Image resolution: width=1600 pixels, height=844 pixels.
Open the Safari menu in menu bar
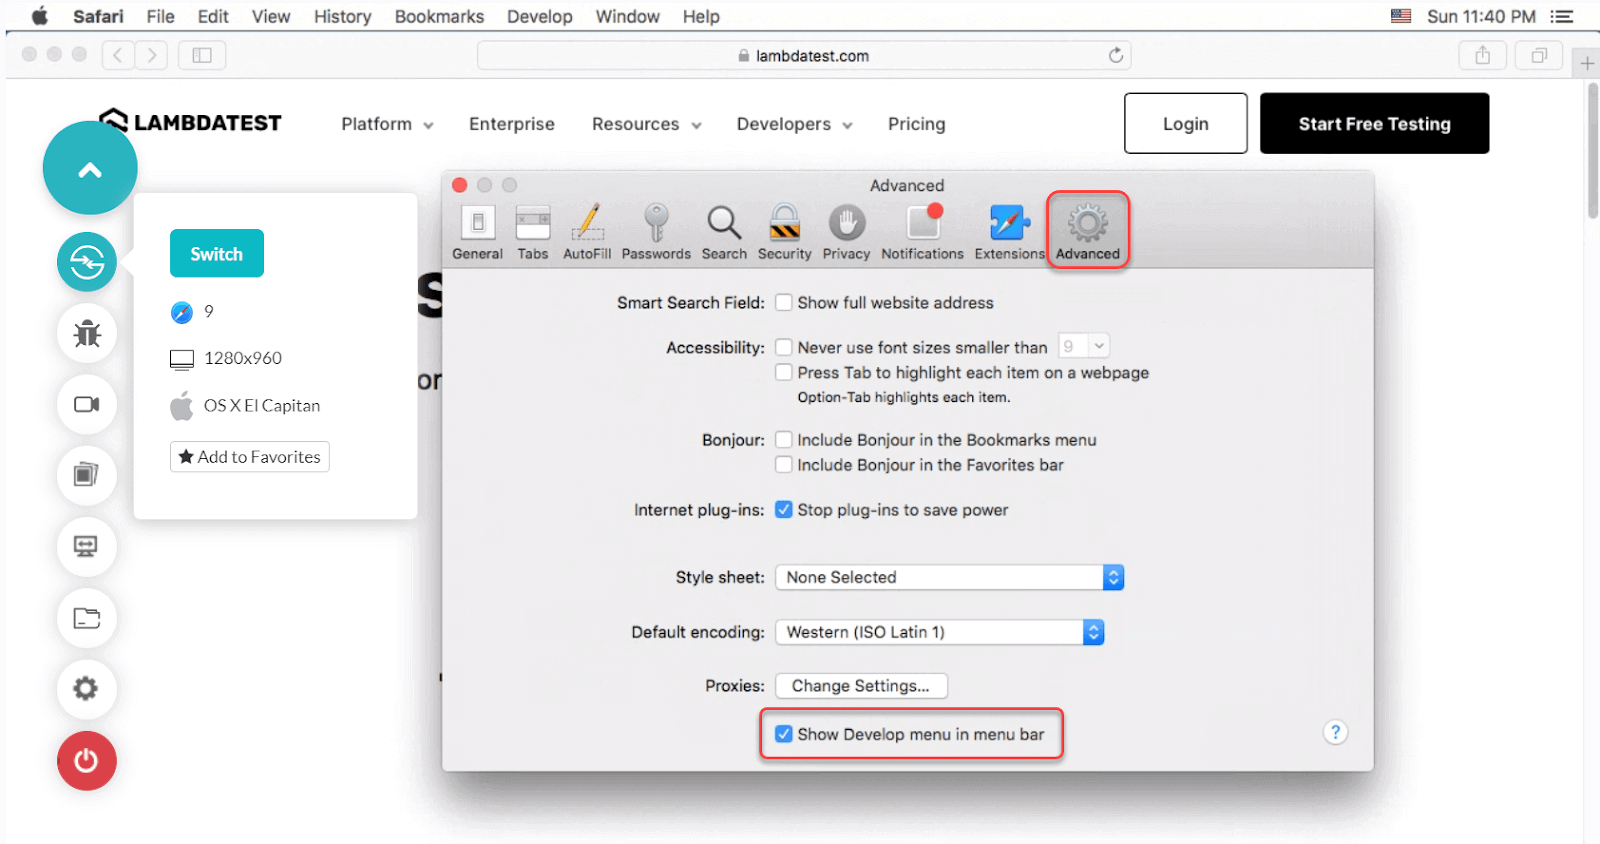98,16
